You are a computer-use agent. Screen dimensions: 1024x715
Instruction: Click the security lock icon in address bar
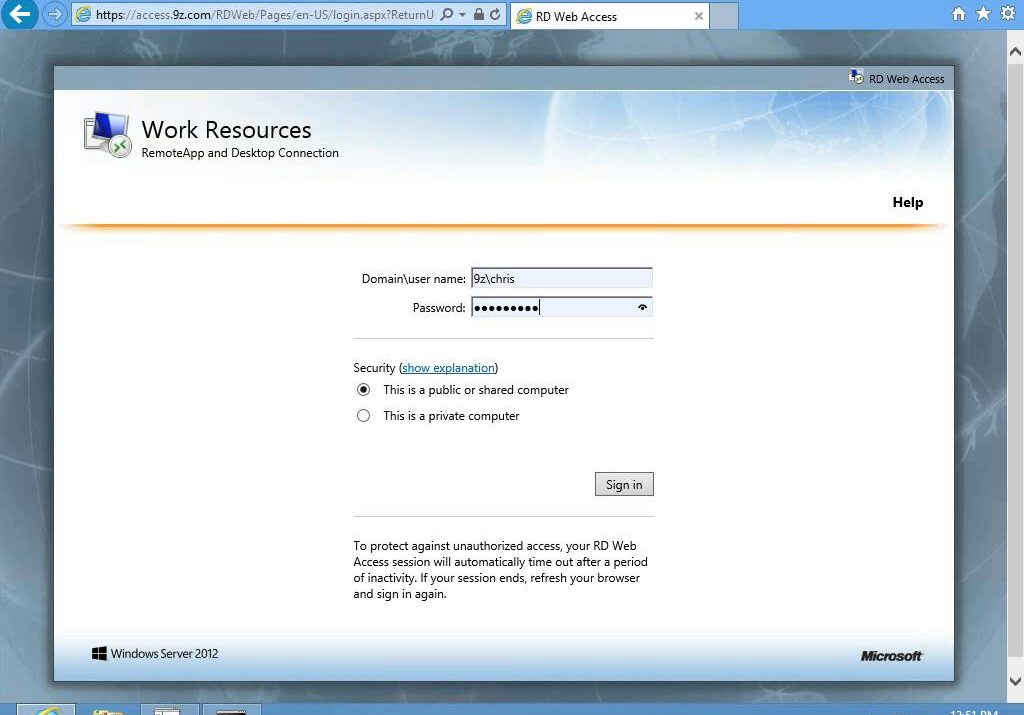(479, 15)
